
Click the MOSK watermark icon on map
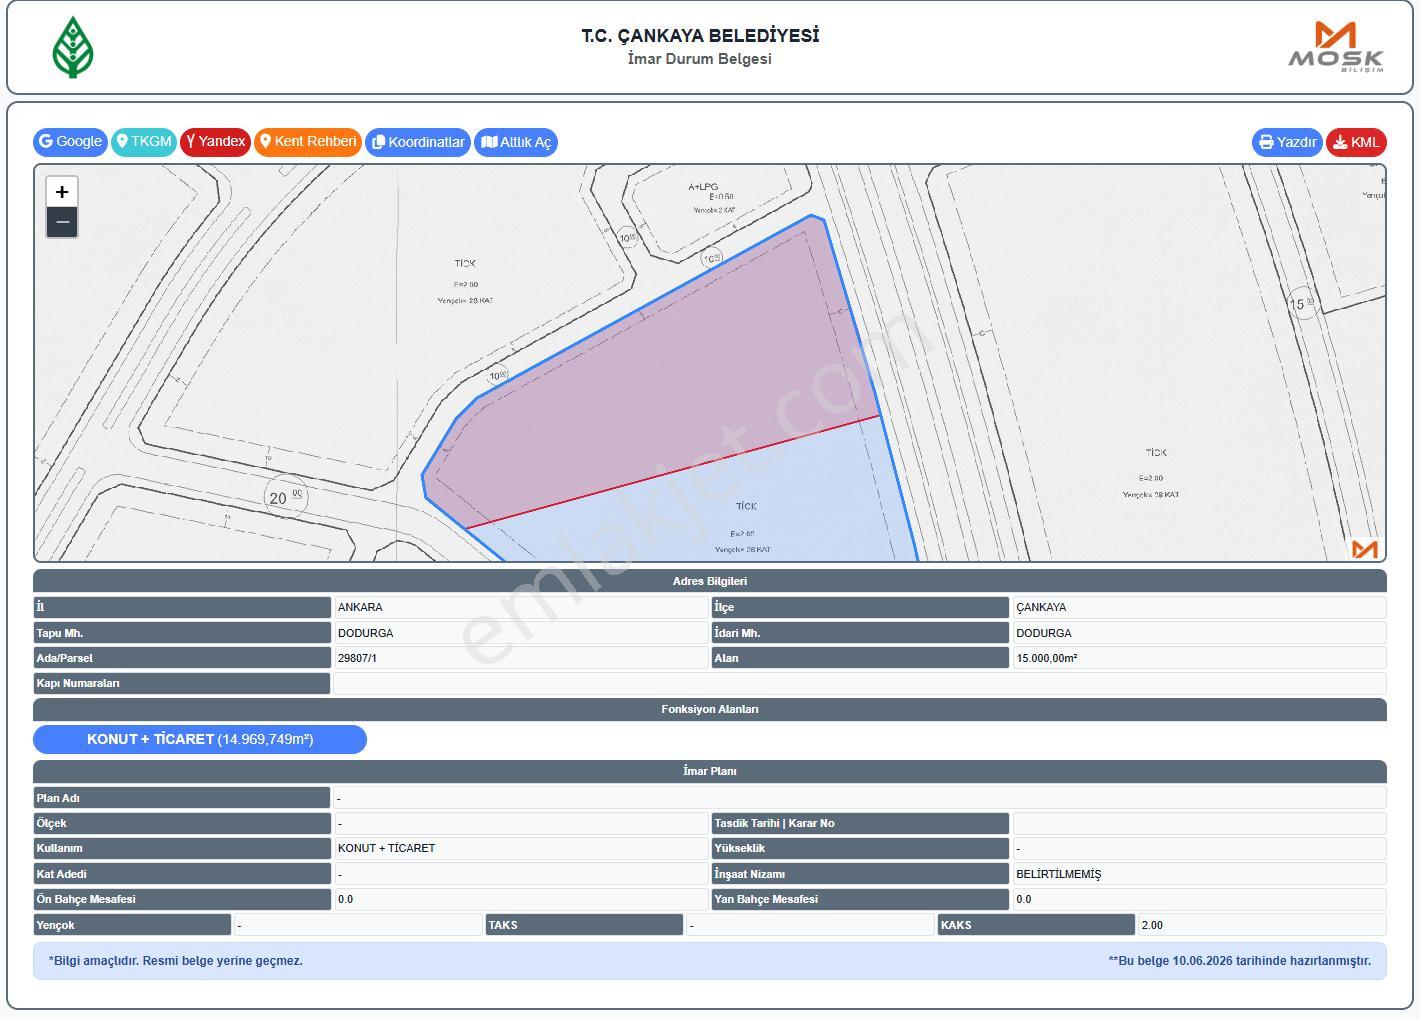pos(1365,549)
